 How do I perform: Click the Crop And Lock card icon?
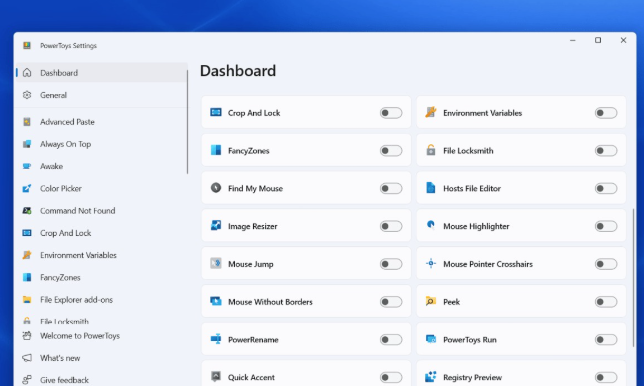(x=216, y=112)
